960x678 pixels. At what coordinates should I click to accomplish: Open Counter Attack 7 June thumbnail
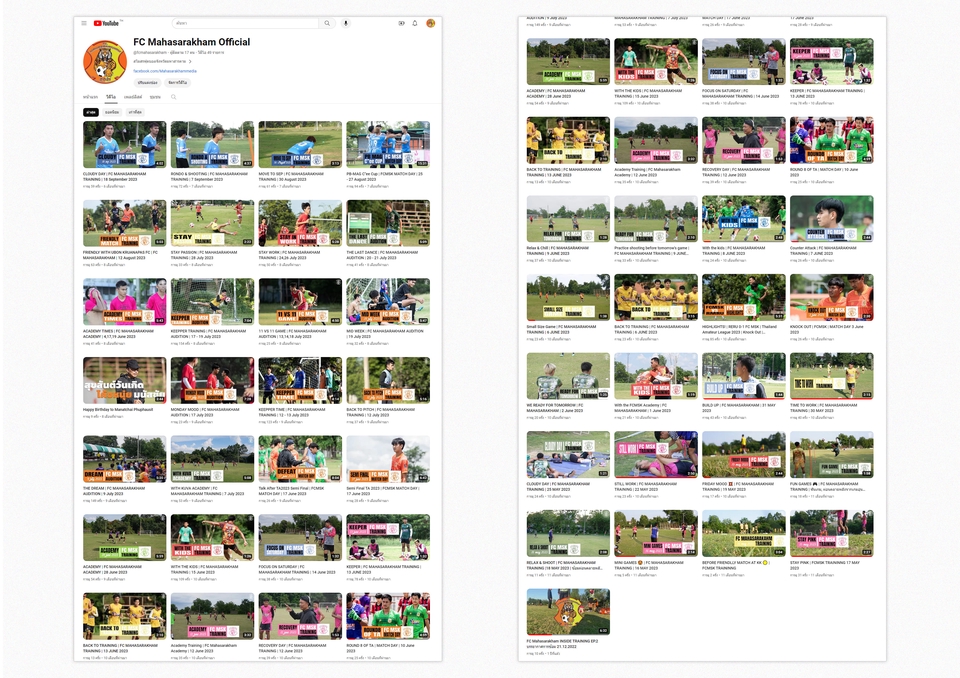[x=831, y=219]
